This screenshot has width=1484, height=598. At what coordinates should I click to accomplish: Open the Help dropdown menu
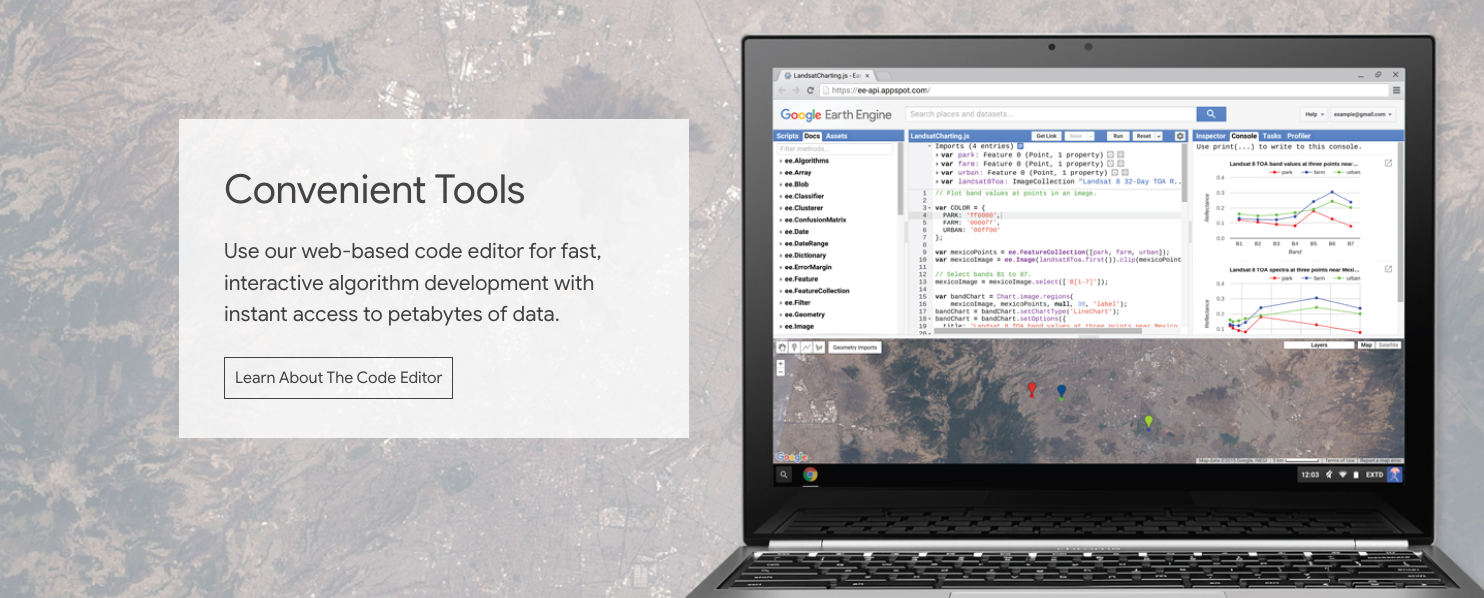[x=1314, y=115]
